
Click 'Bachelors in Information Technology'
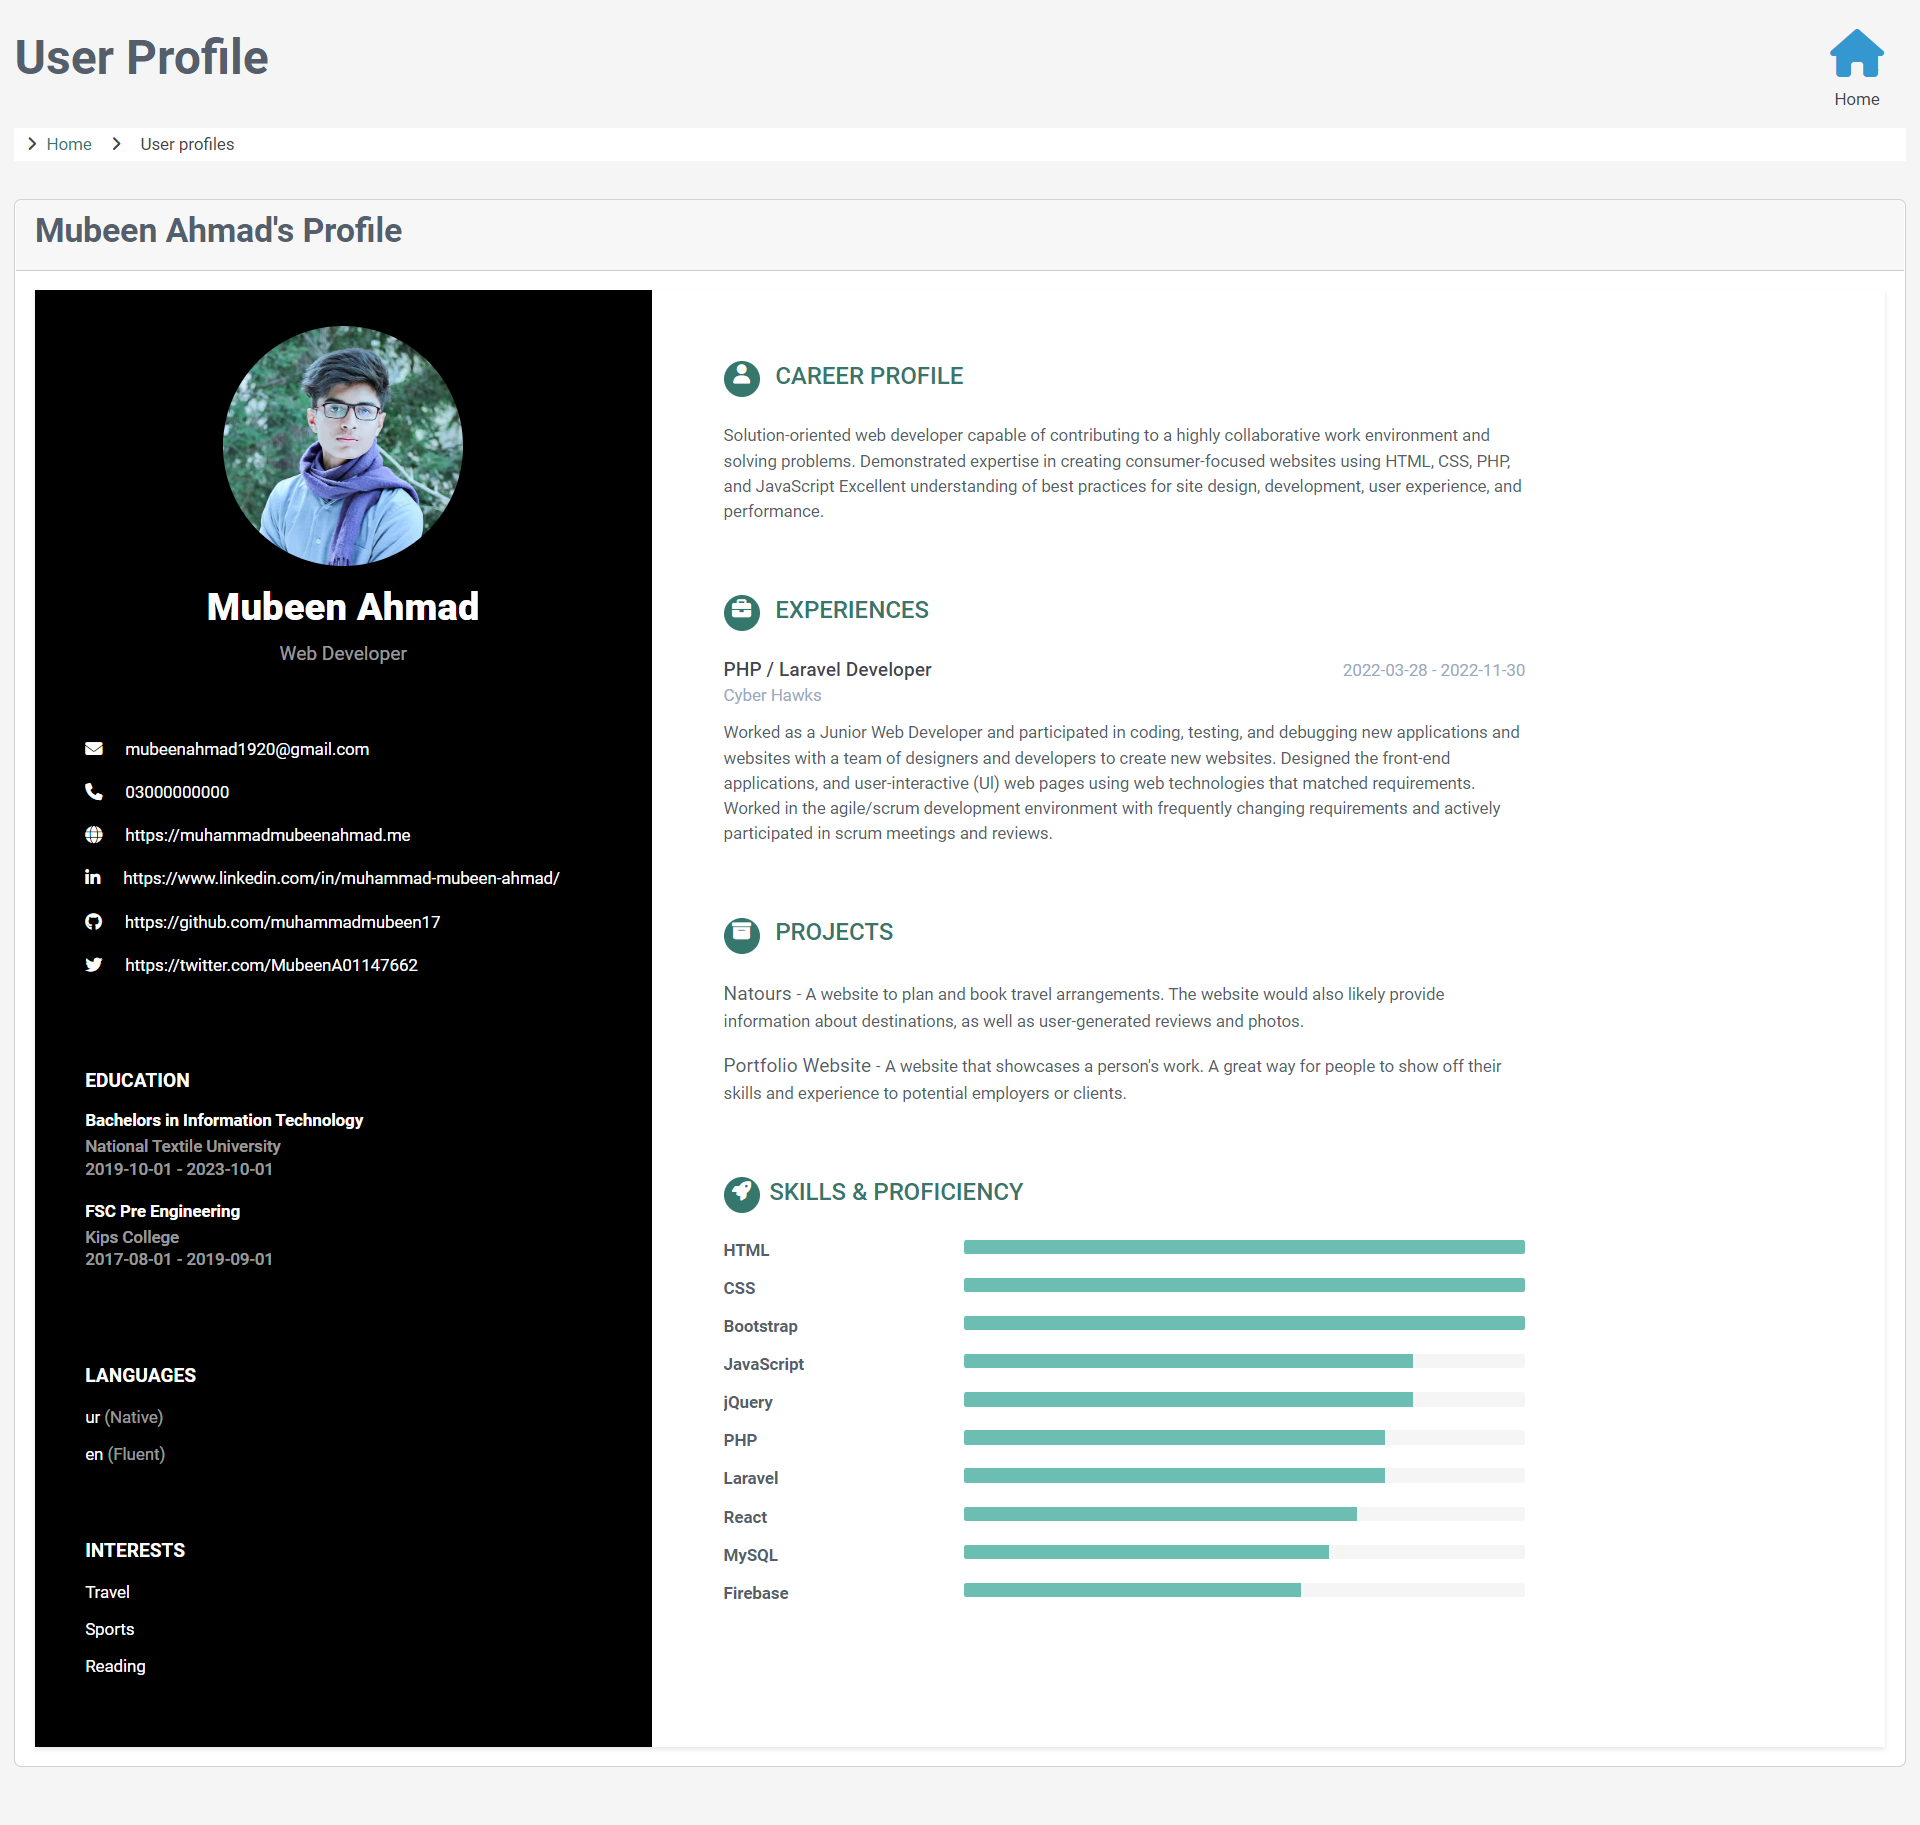(x=224, y=1120)
